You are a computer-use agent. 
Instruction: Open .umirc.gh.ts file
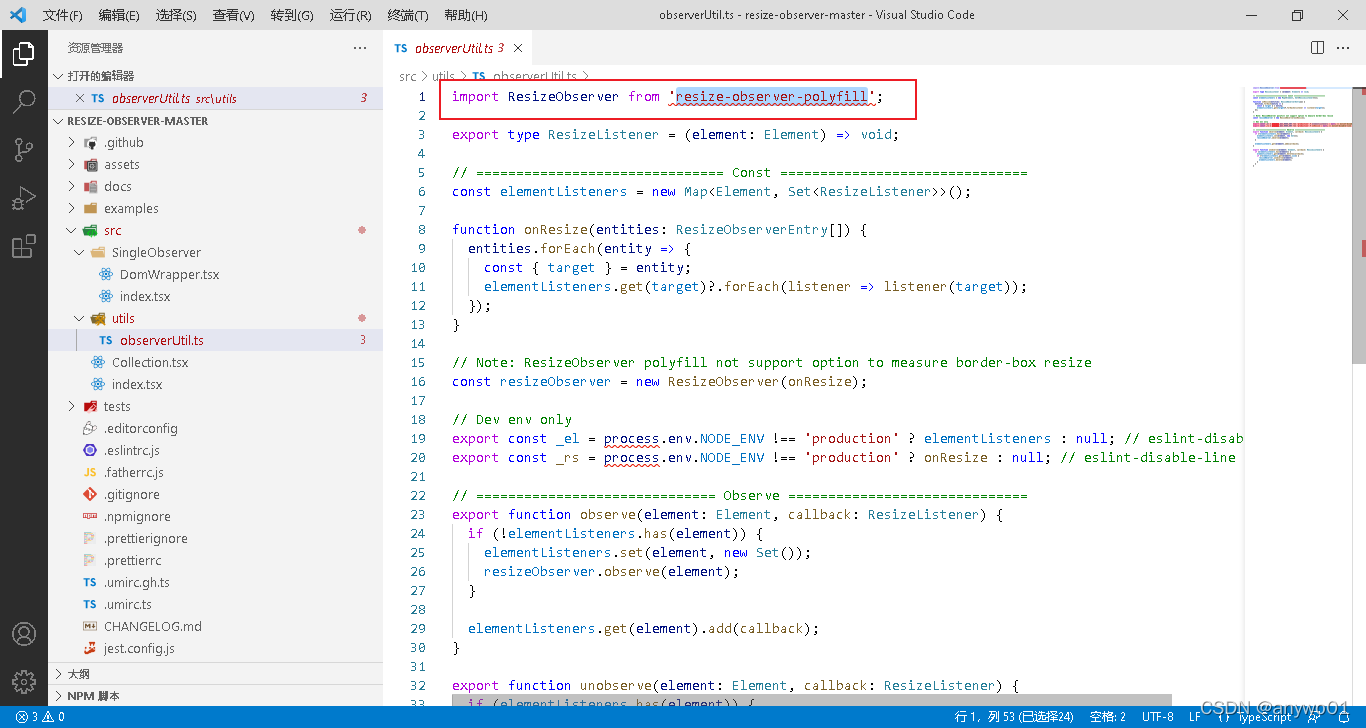215,582
